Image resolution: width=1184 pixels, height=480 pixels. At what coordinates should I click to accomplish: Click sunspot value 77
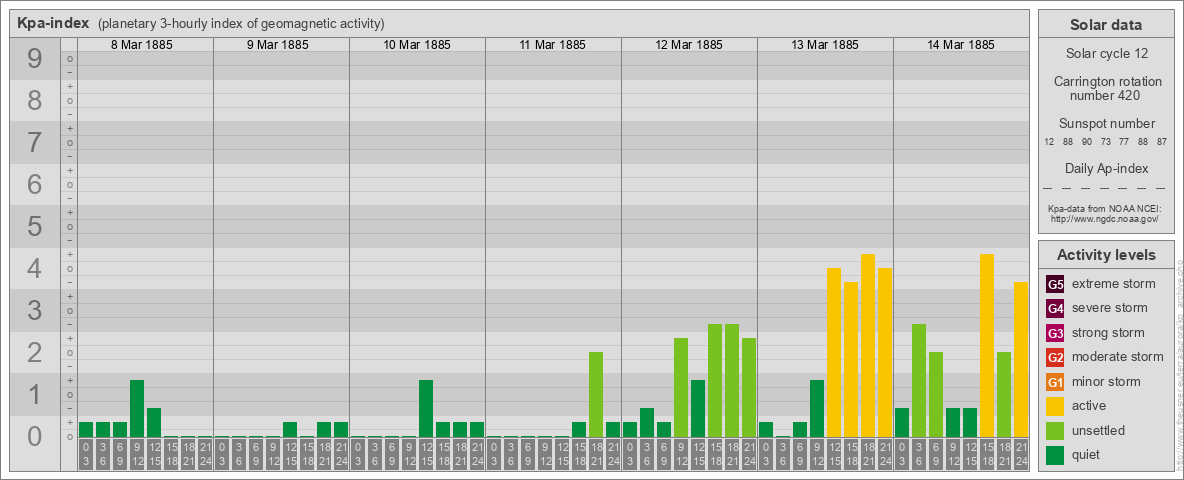1124,142
